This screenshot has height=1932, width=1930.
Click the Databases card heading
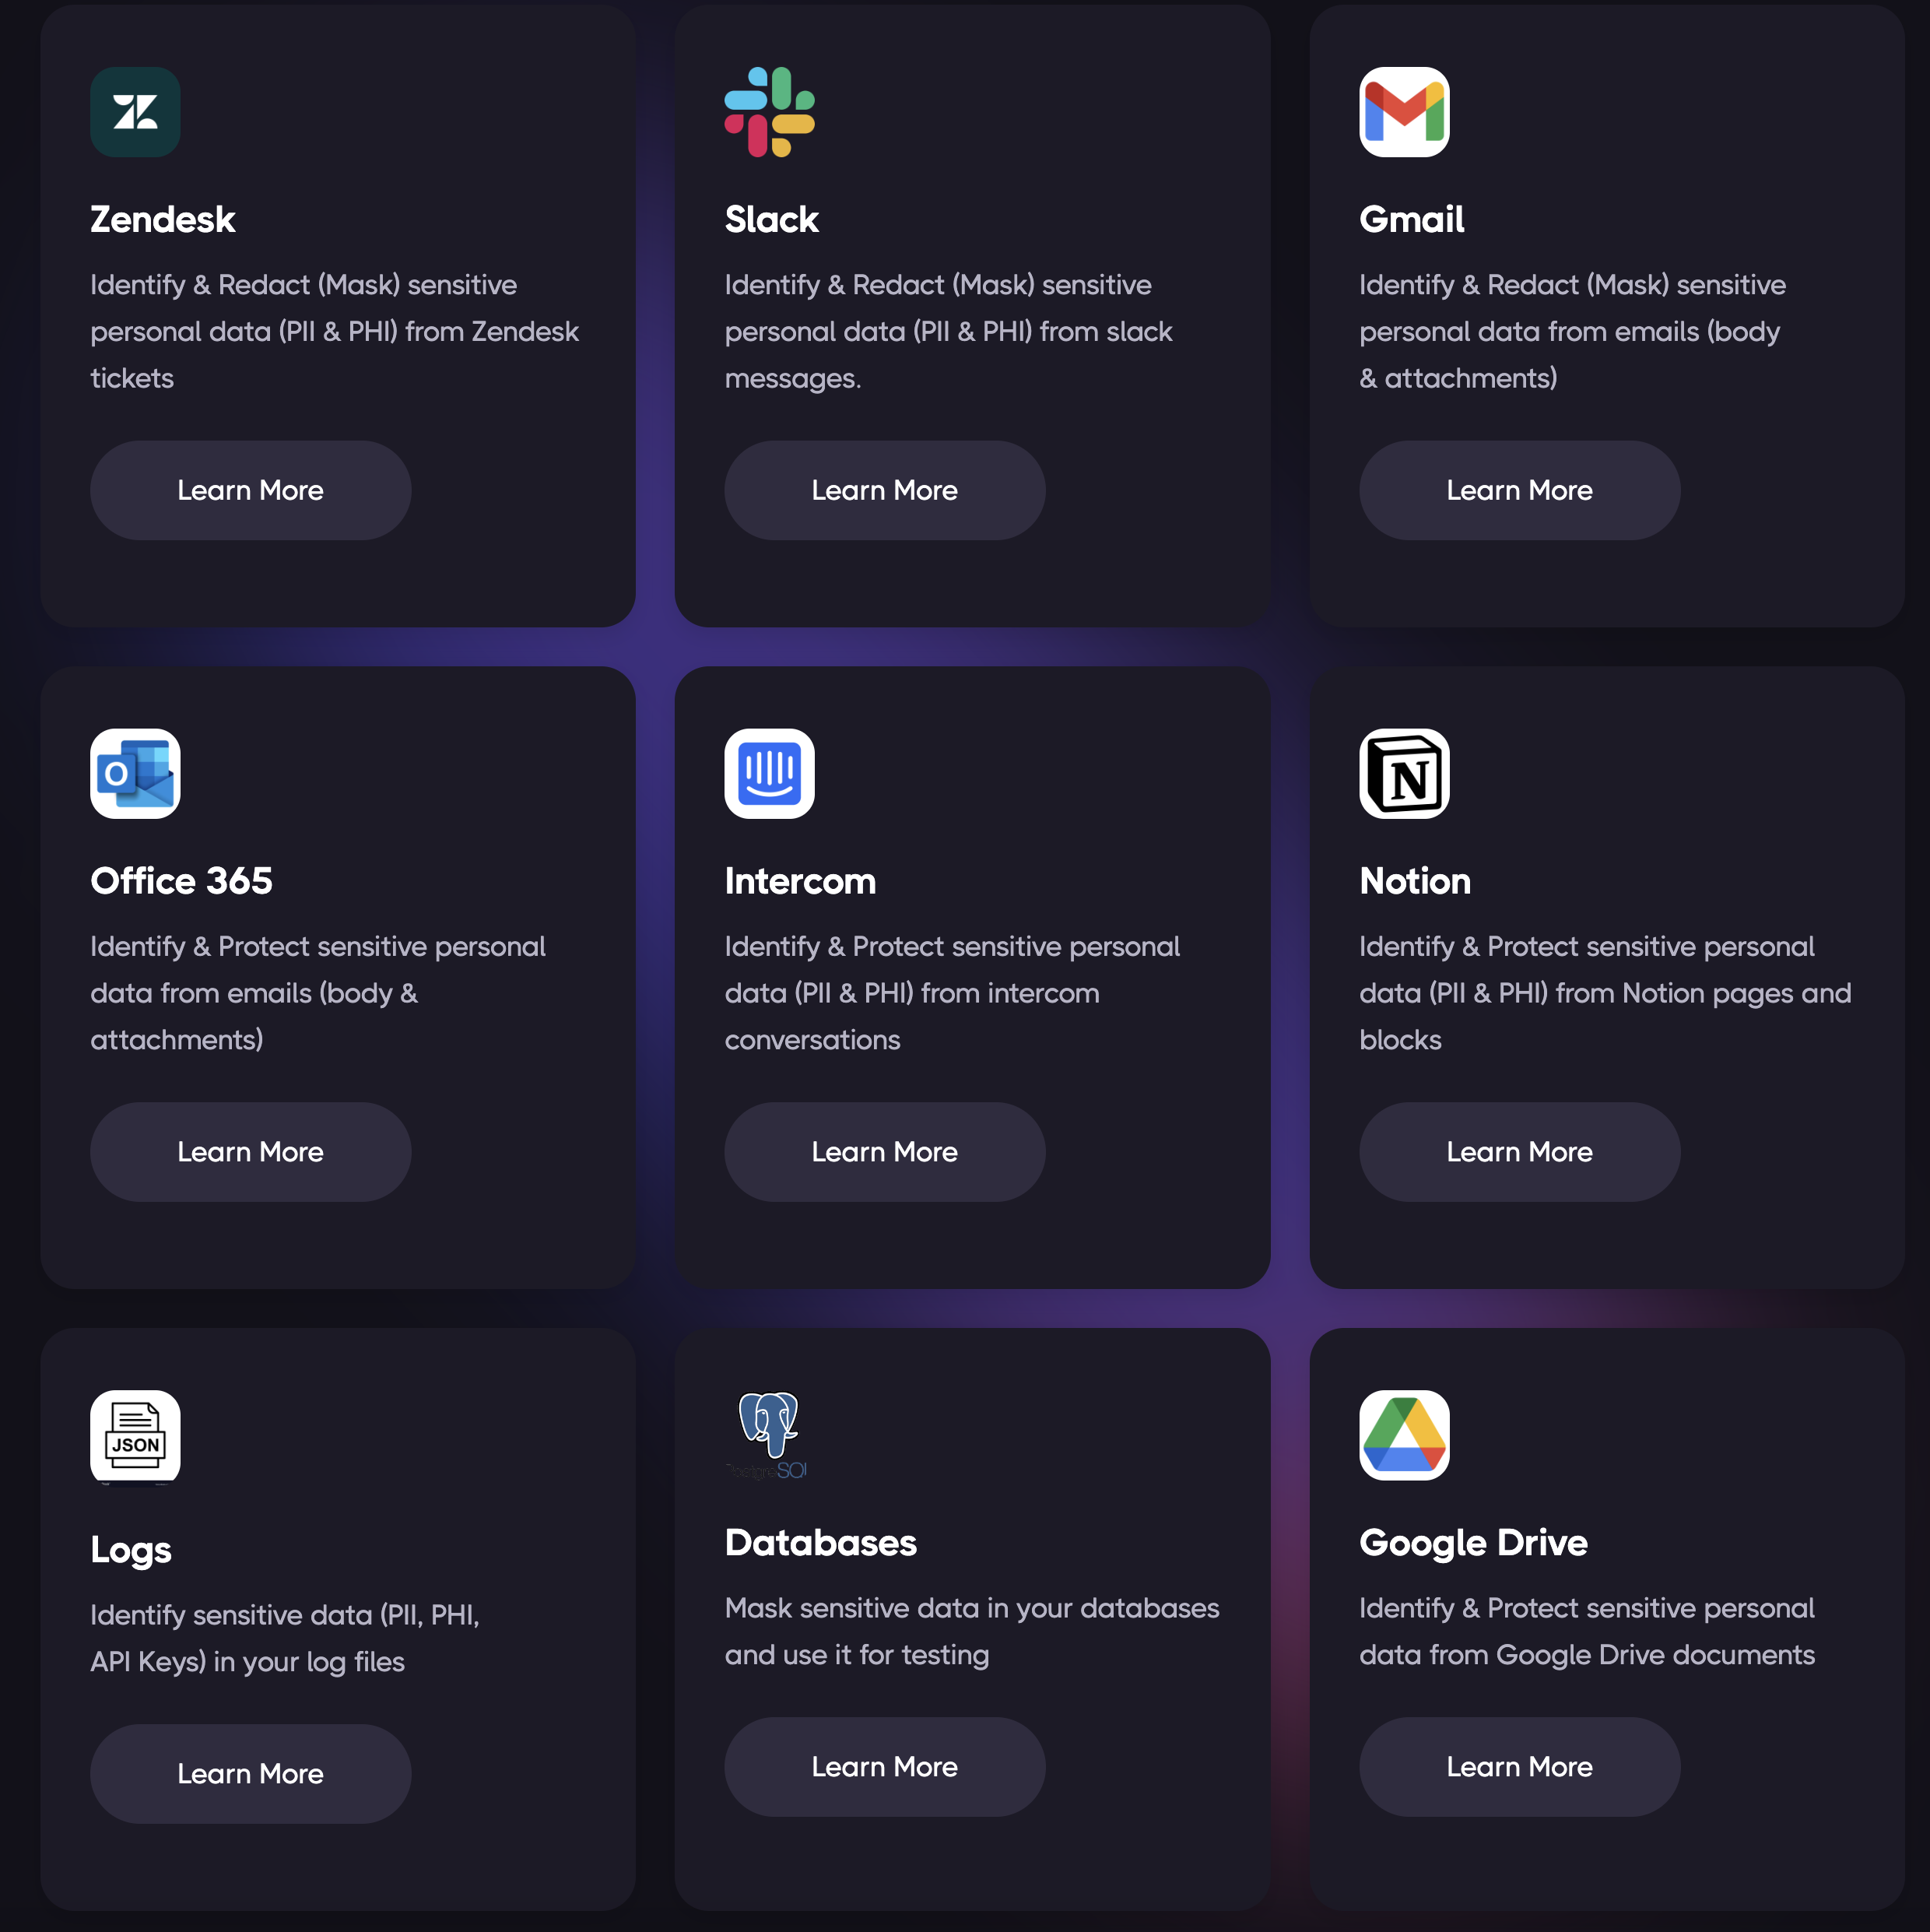tap(820, 1542)
